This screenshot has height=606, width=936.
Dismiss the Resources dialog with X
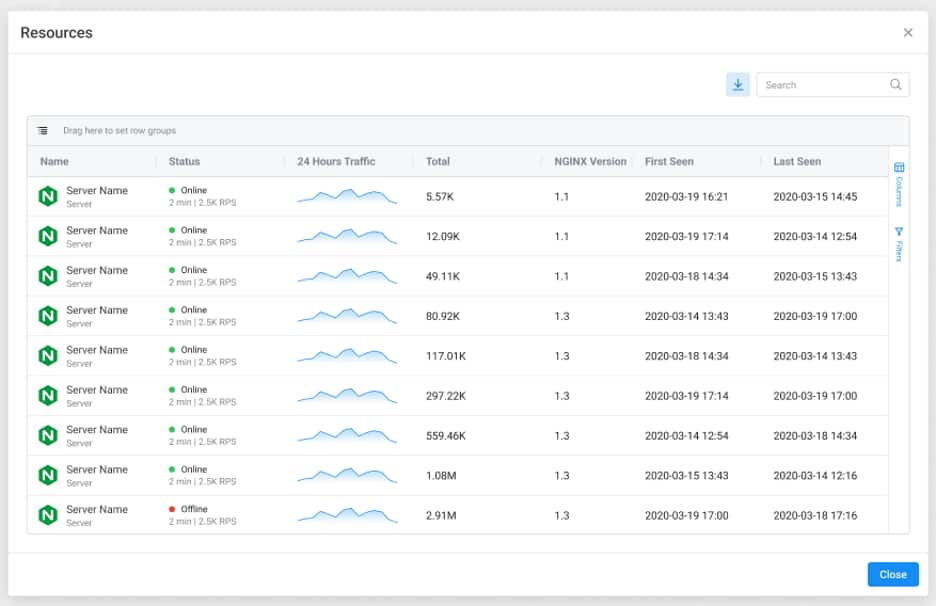tap(908, 33)
